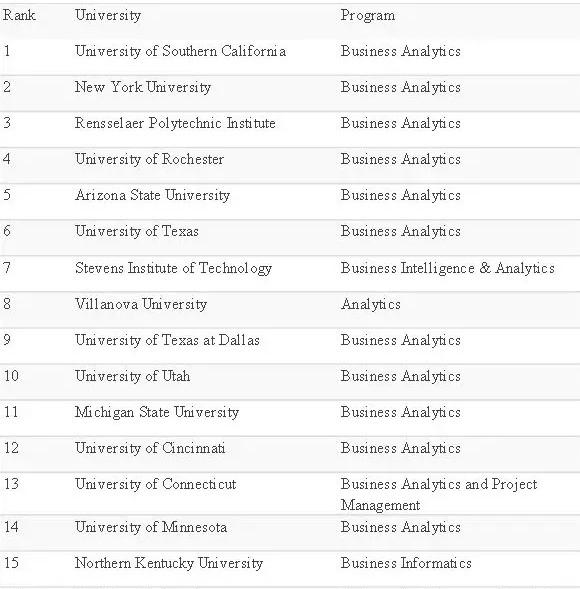Select the Program column header

tap(368, 15)
